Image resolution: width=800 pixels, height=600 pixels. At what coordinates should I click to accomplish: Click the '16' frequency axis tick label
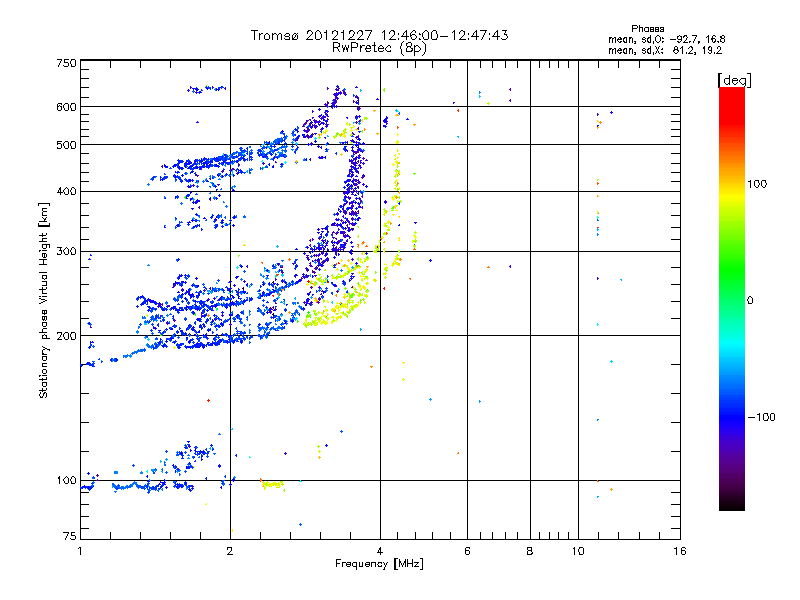[x=680, y=551]
